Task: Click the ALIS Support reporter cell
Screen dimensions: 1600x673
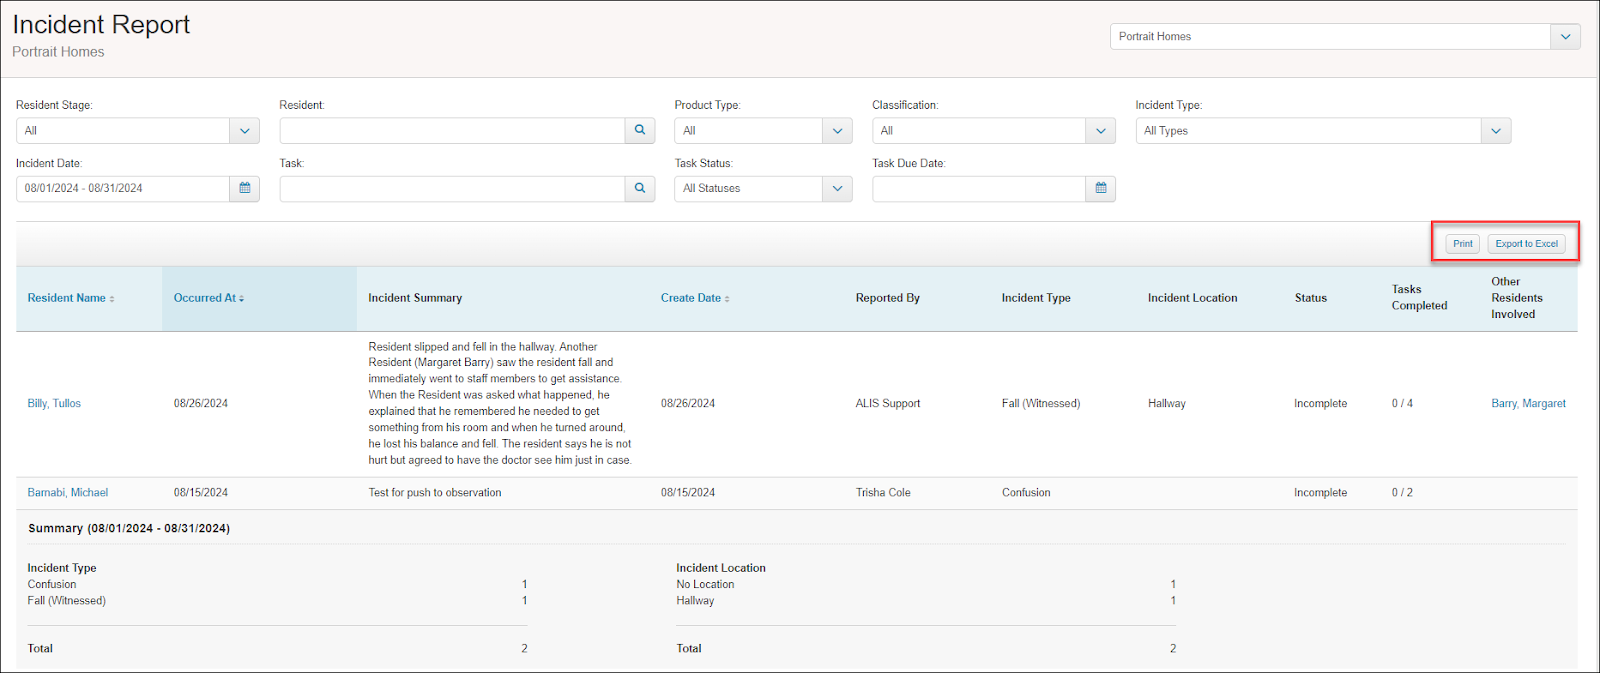Action: point(888,403)
